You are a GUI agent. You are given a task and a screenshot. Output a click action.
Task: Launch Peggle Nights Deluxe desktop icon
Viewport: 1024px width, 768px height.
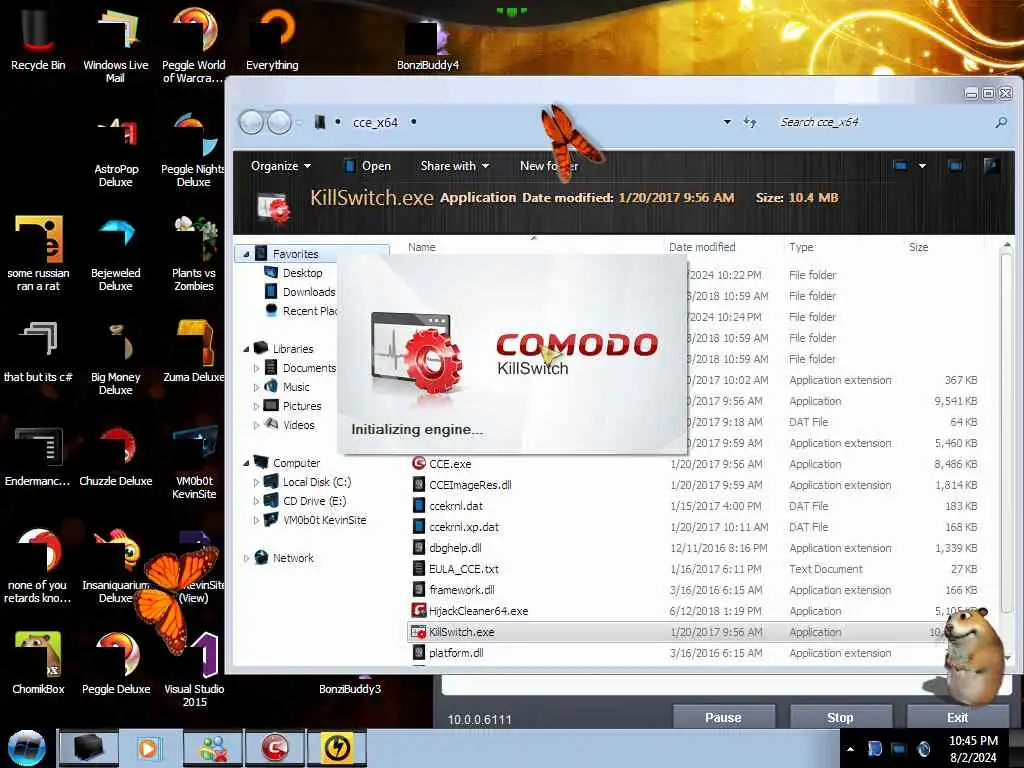pyautogui.click(x=193, y=152)
